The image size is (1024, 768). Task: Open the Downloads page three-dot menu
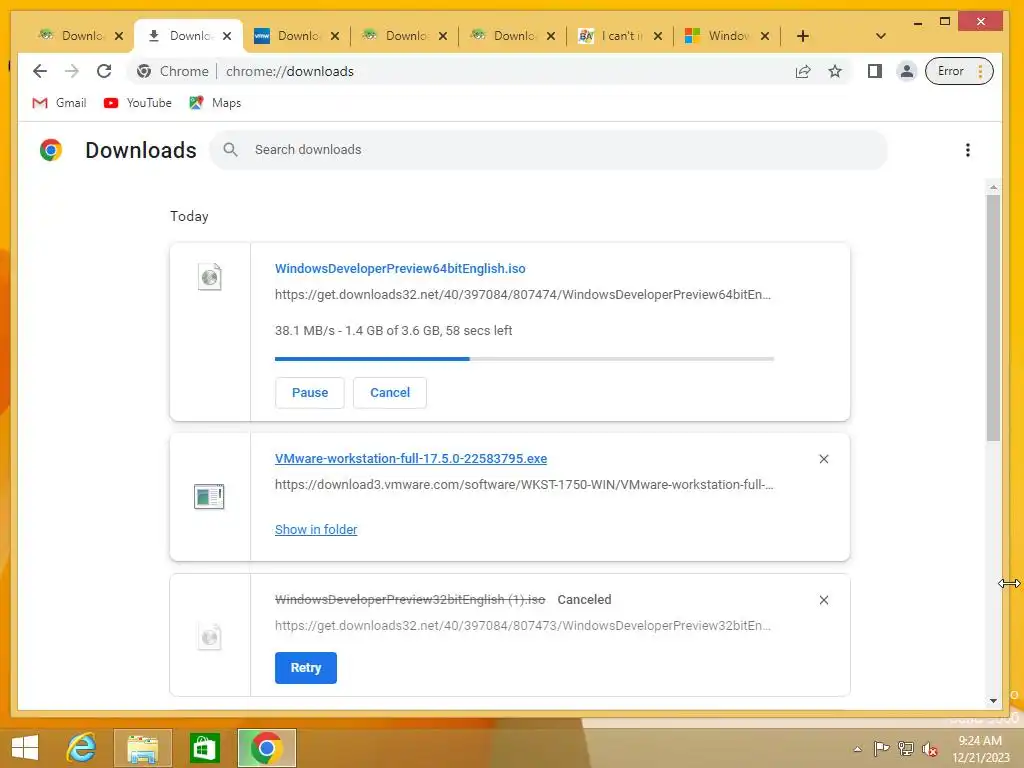pyautogui.click(x=967, y=150)
